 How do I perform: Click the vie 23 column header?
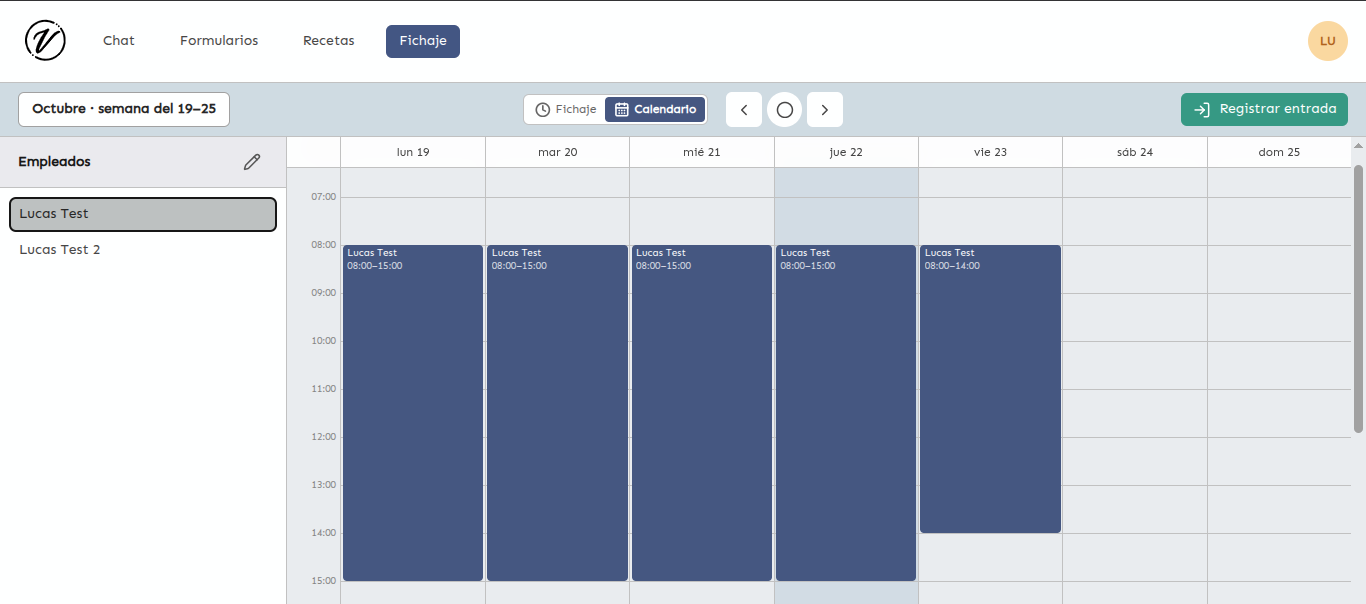click(x=990, y=152)
